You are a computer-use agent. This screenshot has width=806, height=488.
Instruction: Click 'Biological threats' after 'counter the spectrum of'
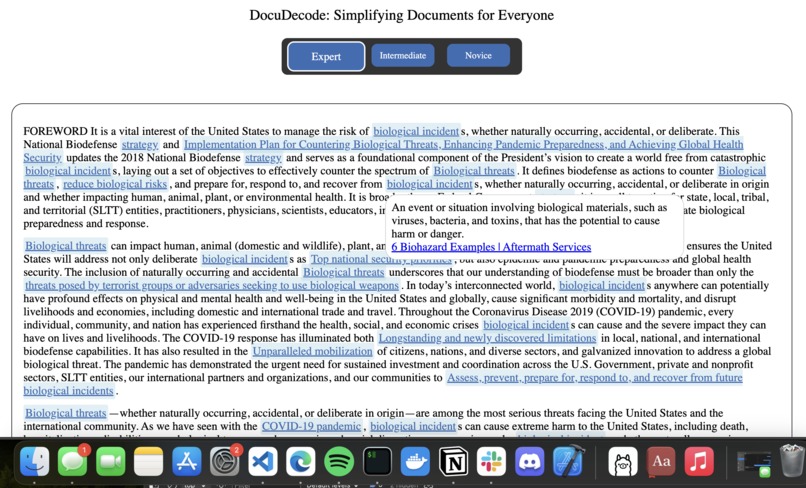coord(473,171)
